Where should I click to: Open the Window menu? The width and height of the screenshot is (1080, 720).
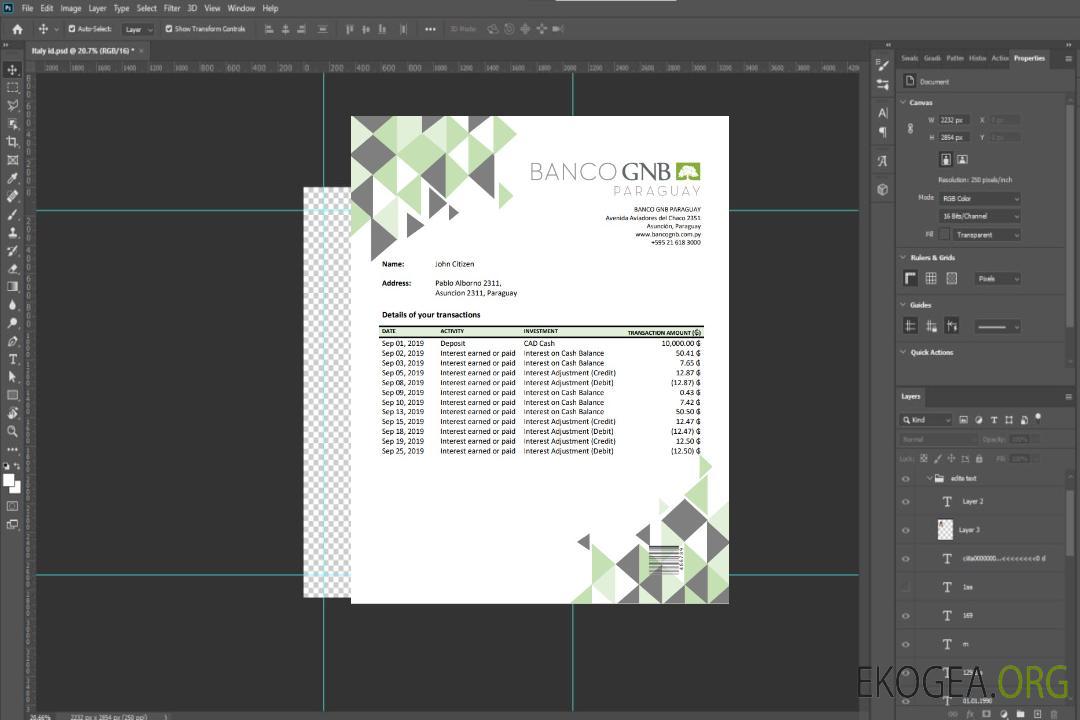[241, 8]
